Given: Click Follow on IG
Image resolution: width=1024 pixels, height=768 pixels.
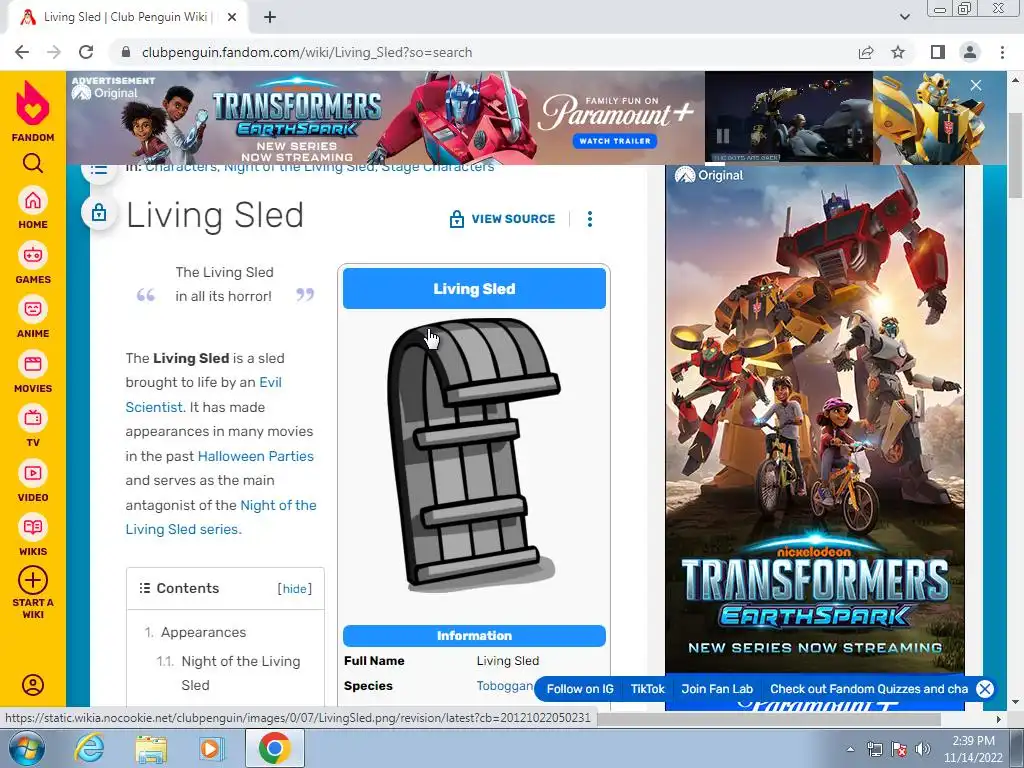Looking at the screenshot, I should click(580, 689).
